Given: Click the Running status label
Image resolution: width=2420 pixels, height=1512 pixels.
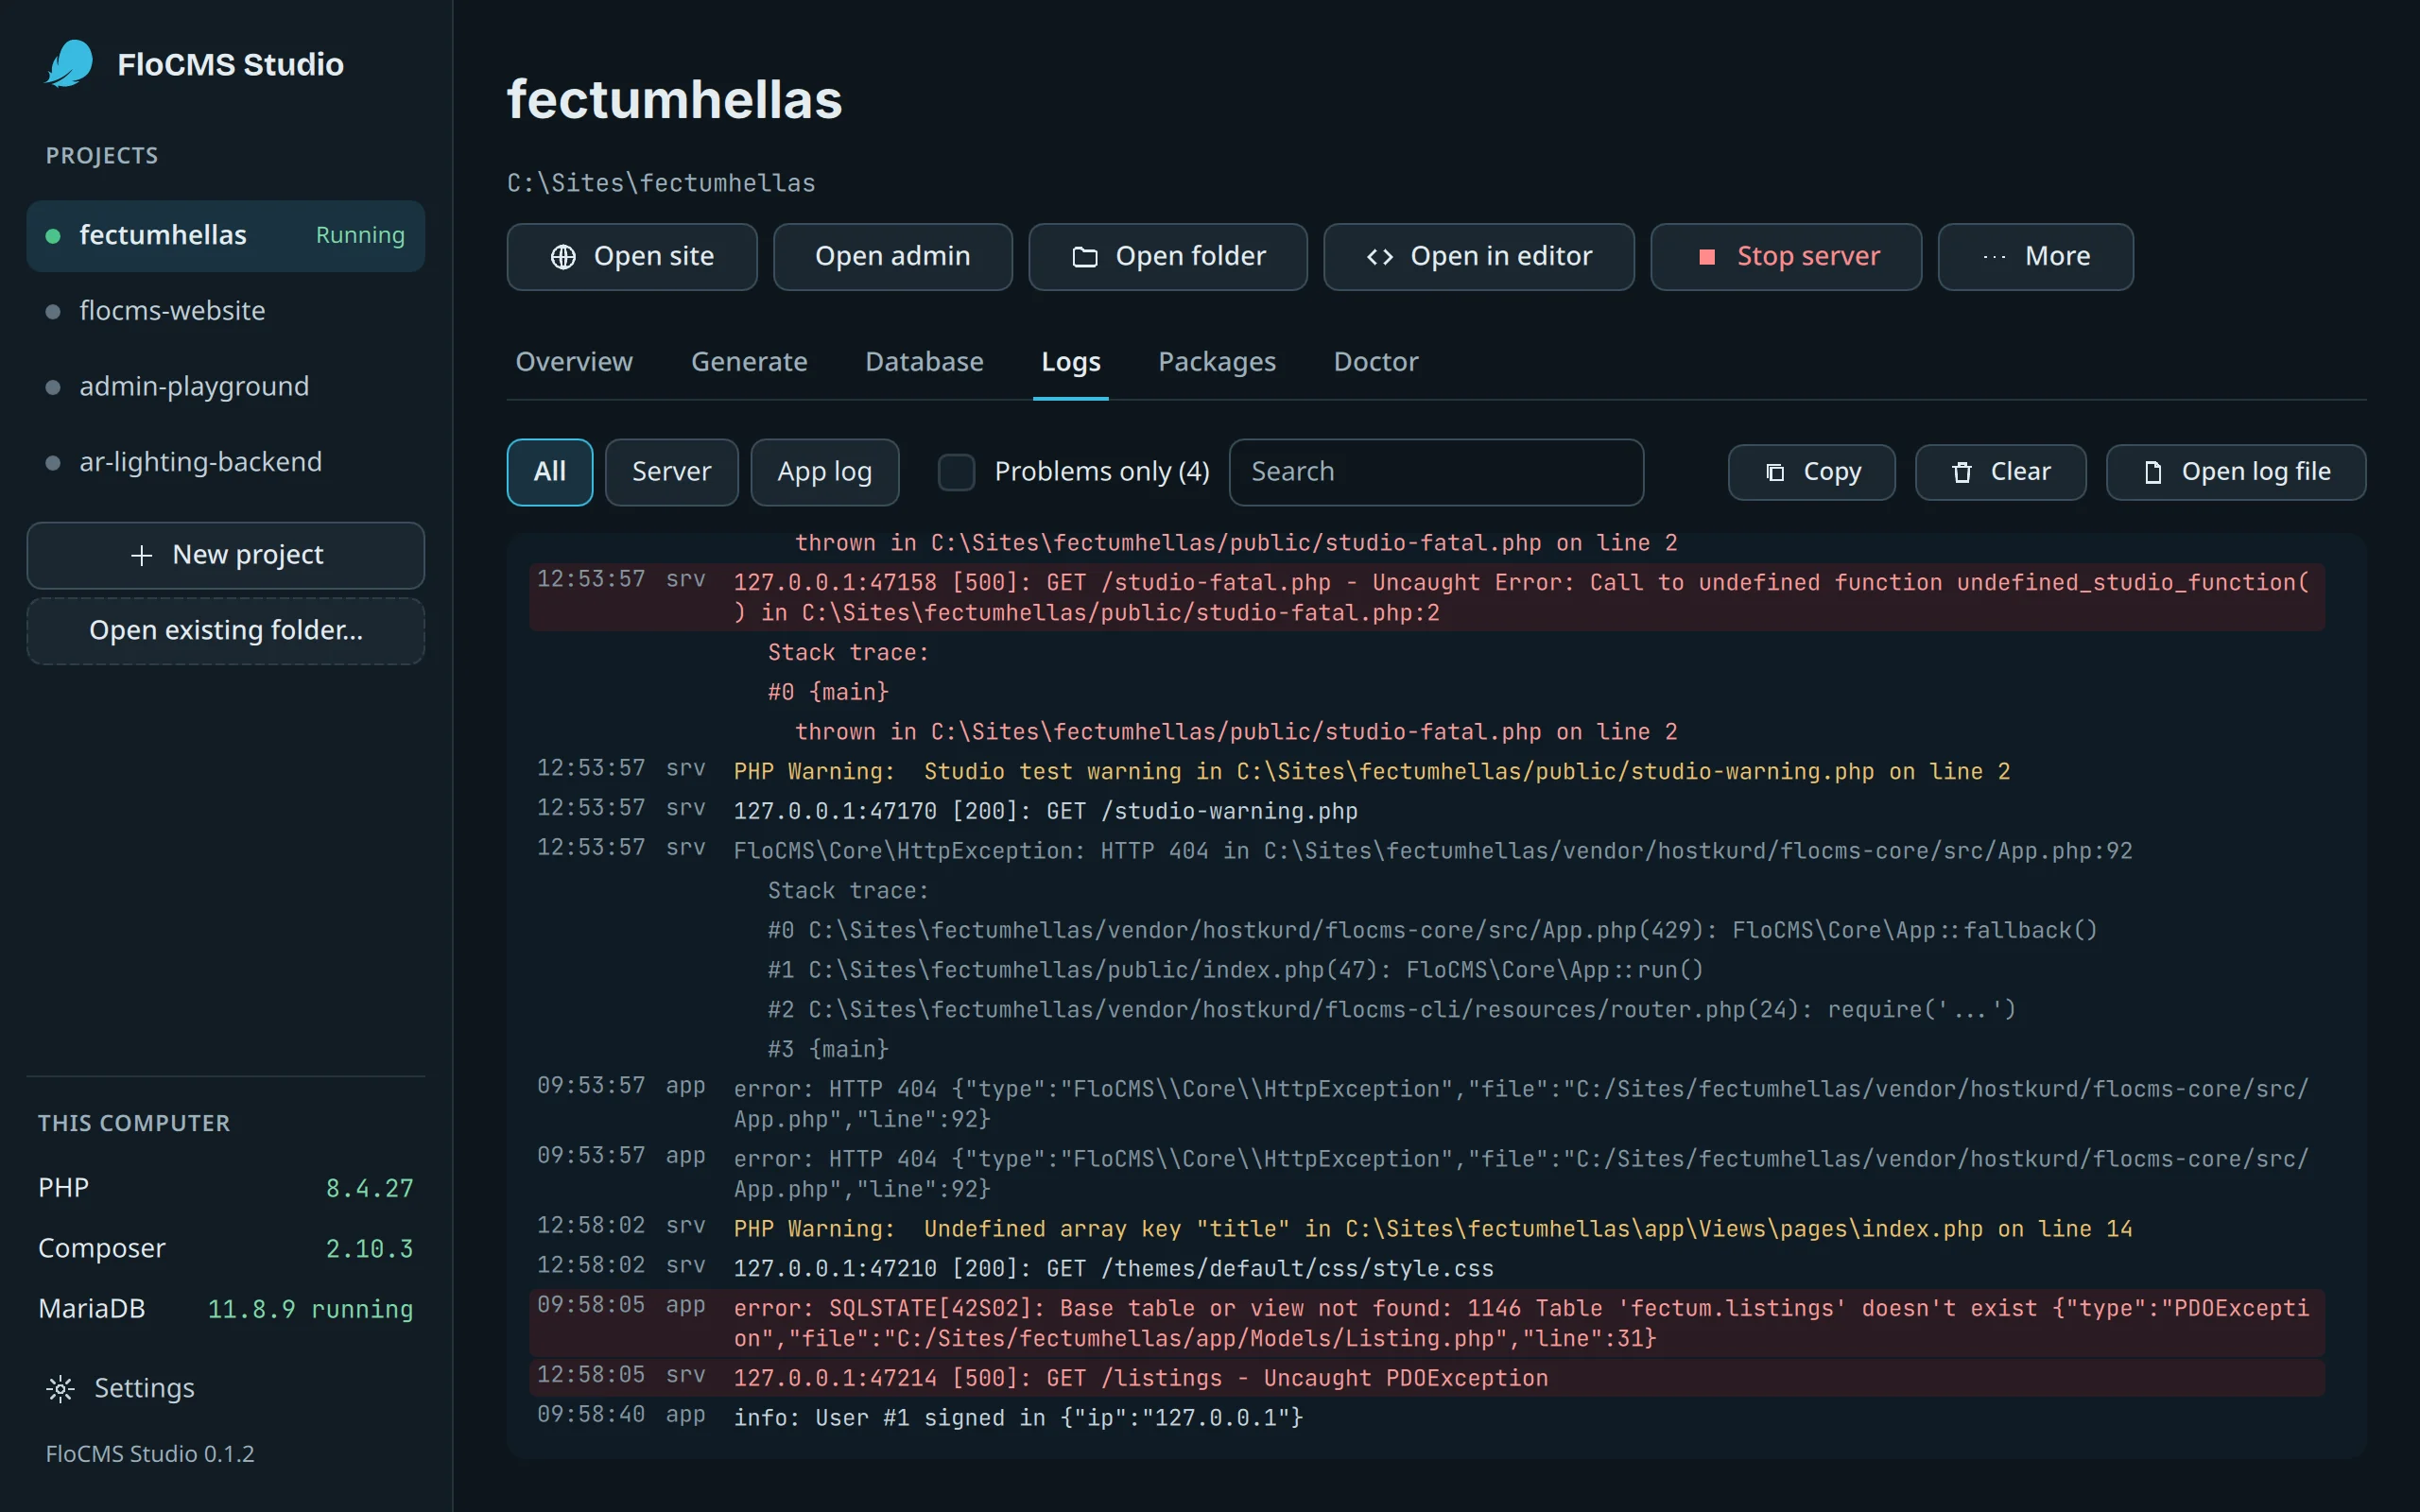Looking at the screenshot, I should pos(360,236).
